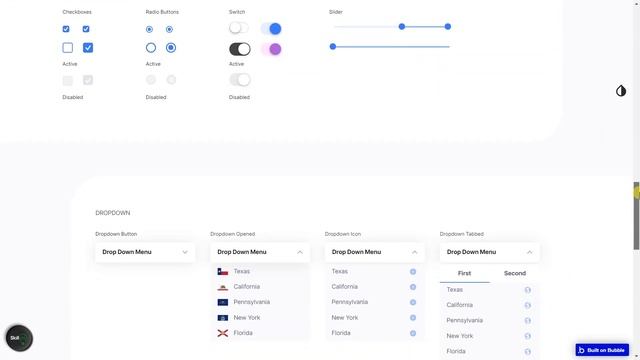This screenshot has height=360, width=640.
Task: Click the Pennsylvania flag icon
Action: [222, 302]
